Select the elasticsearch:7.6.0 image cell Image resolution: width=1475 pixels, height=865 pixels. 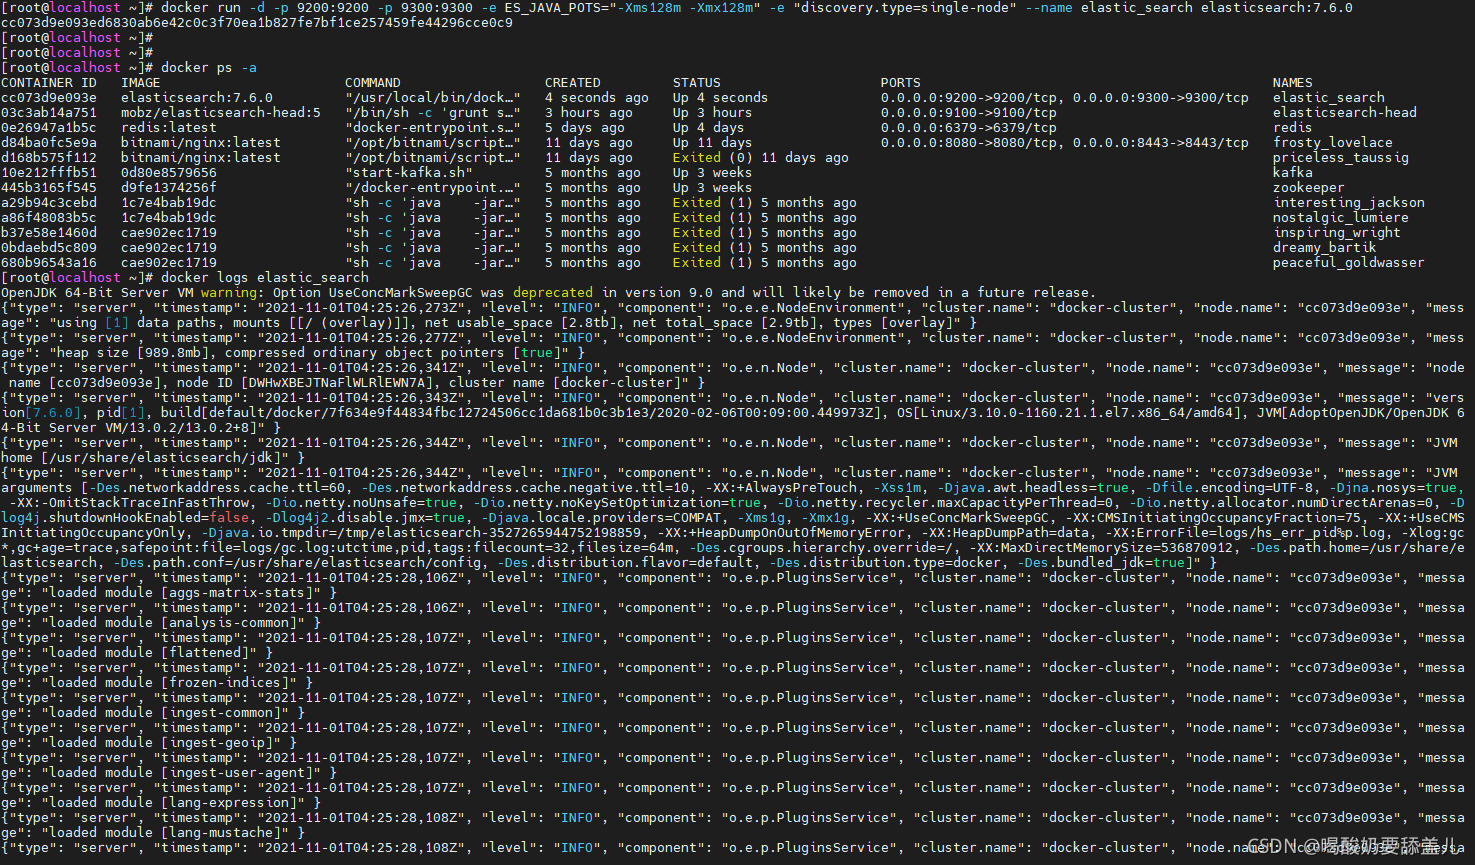pyautogui.click(x=197, y=98)
